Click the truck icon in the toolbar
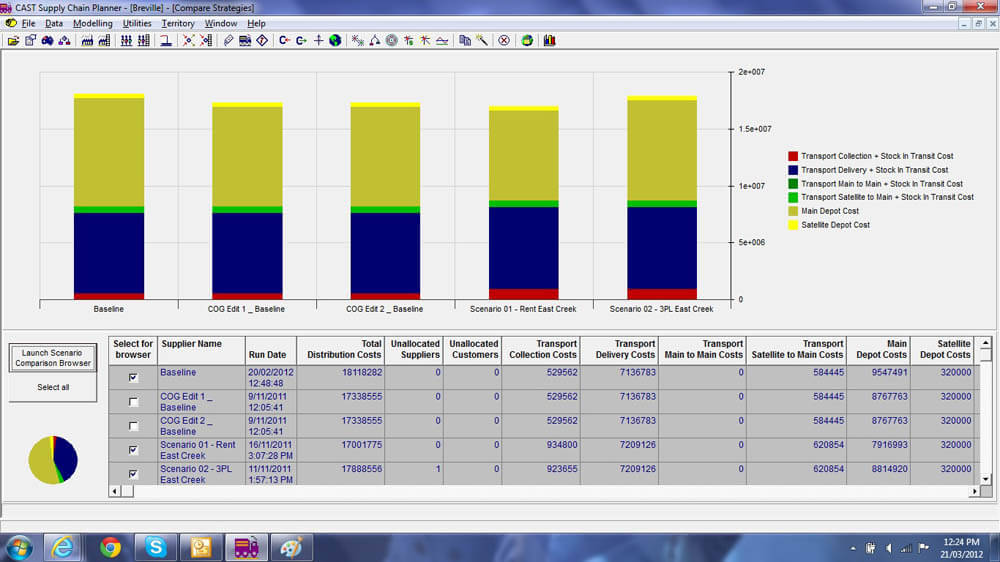Image resolution: width=1000 pixels, height=562 pixels. click(245, 41)
